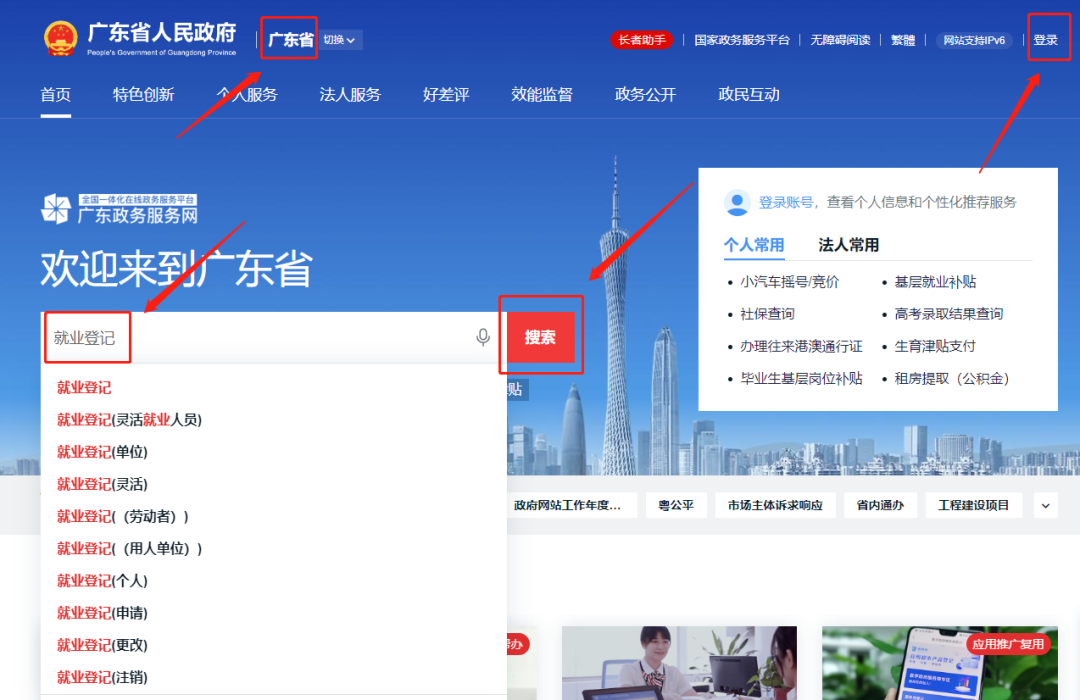Click the 粤公平 quick link
Screen dimensions: 1080x700
click(x=676, y=506)
